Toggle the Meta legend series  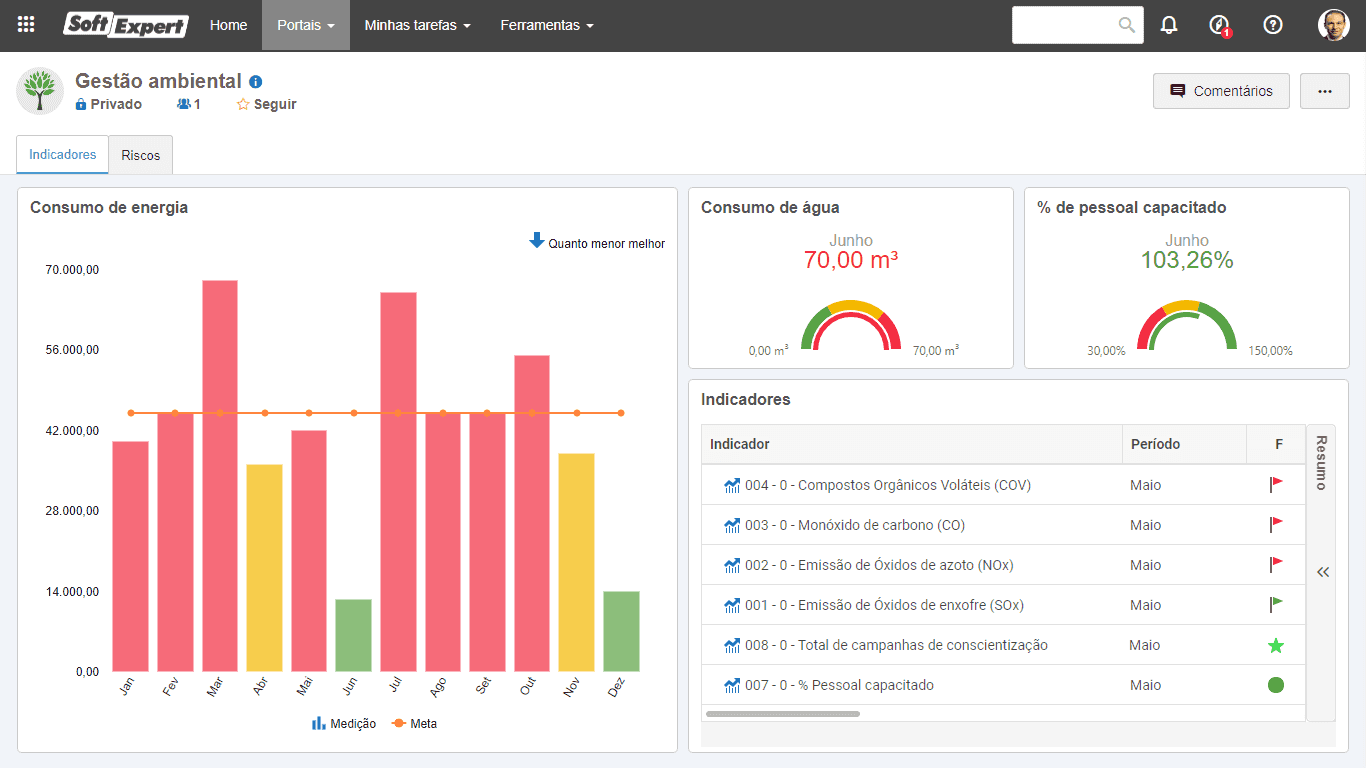point(414,723)
